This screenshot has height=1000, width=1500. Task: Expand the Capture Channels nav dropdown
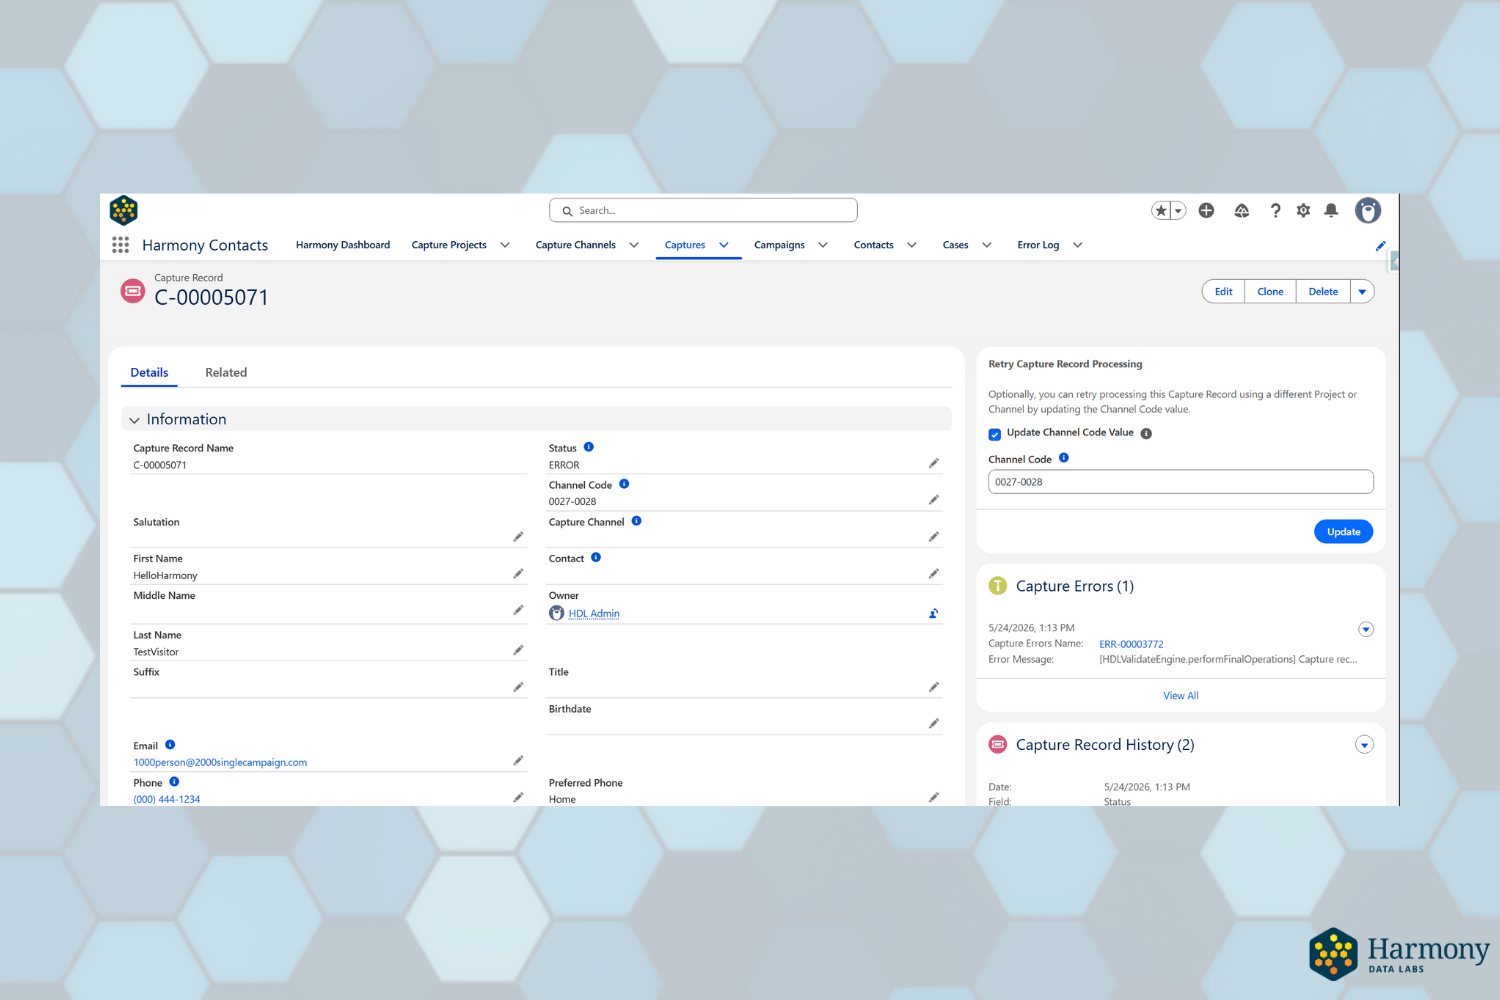click(x=634, y=245)
